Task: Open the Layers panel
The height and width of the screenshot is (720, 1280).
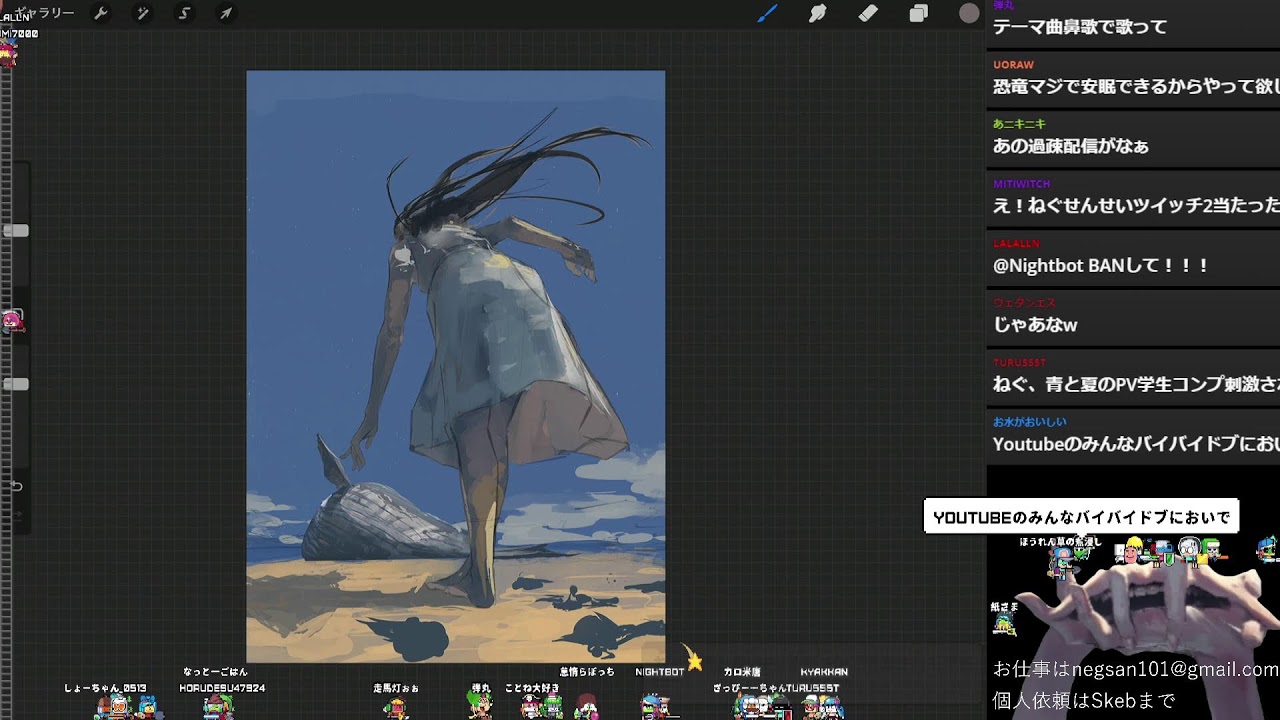Action: (918, 13)
